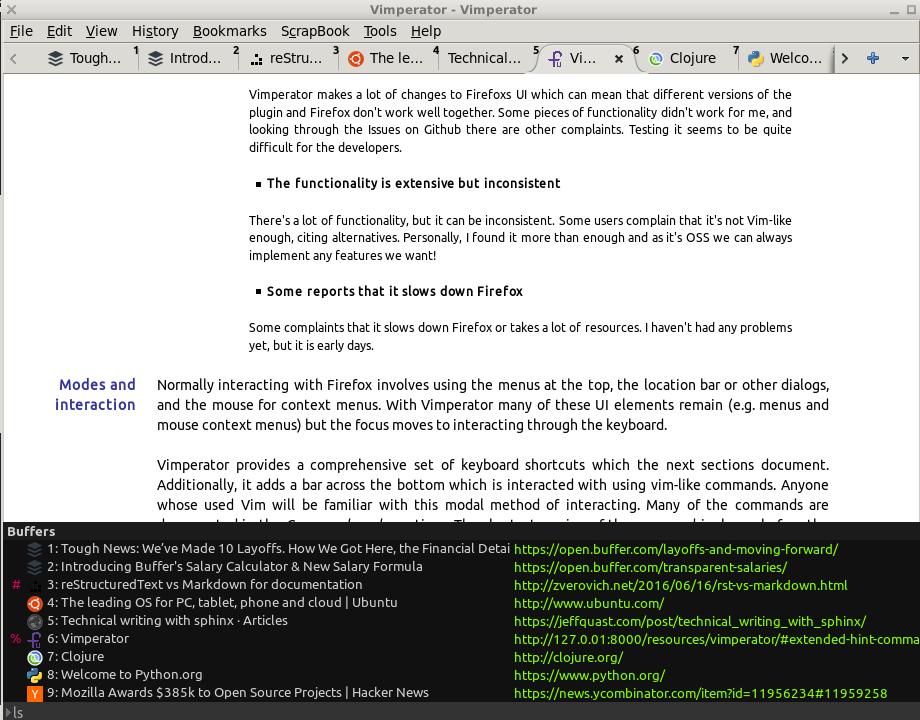
Task: Select buffer 4: The leading OS Ubuntu
Action: [222, 603]
